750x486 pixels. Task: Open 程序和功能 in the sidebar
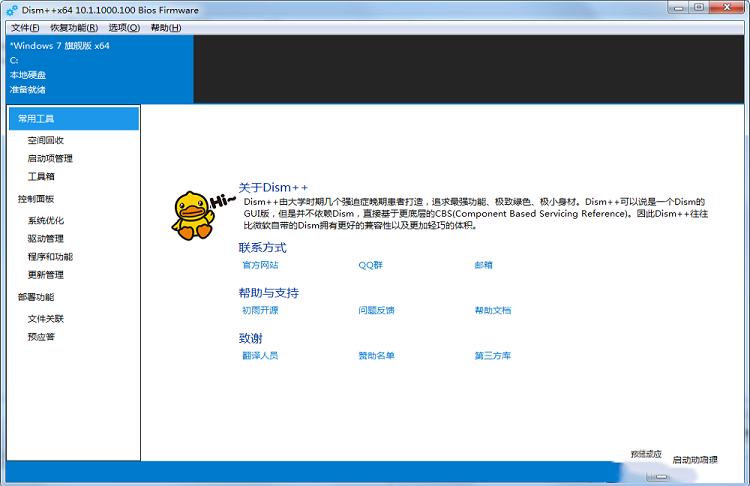click(x=50, y=257)
